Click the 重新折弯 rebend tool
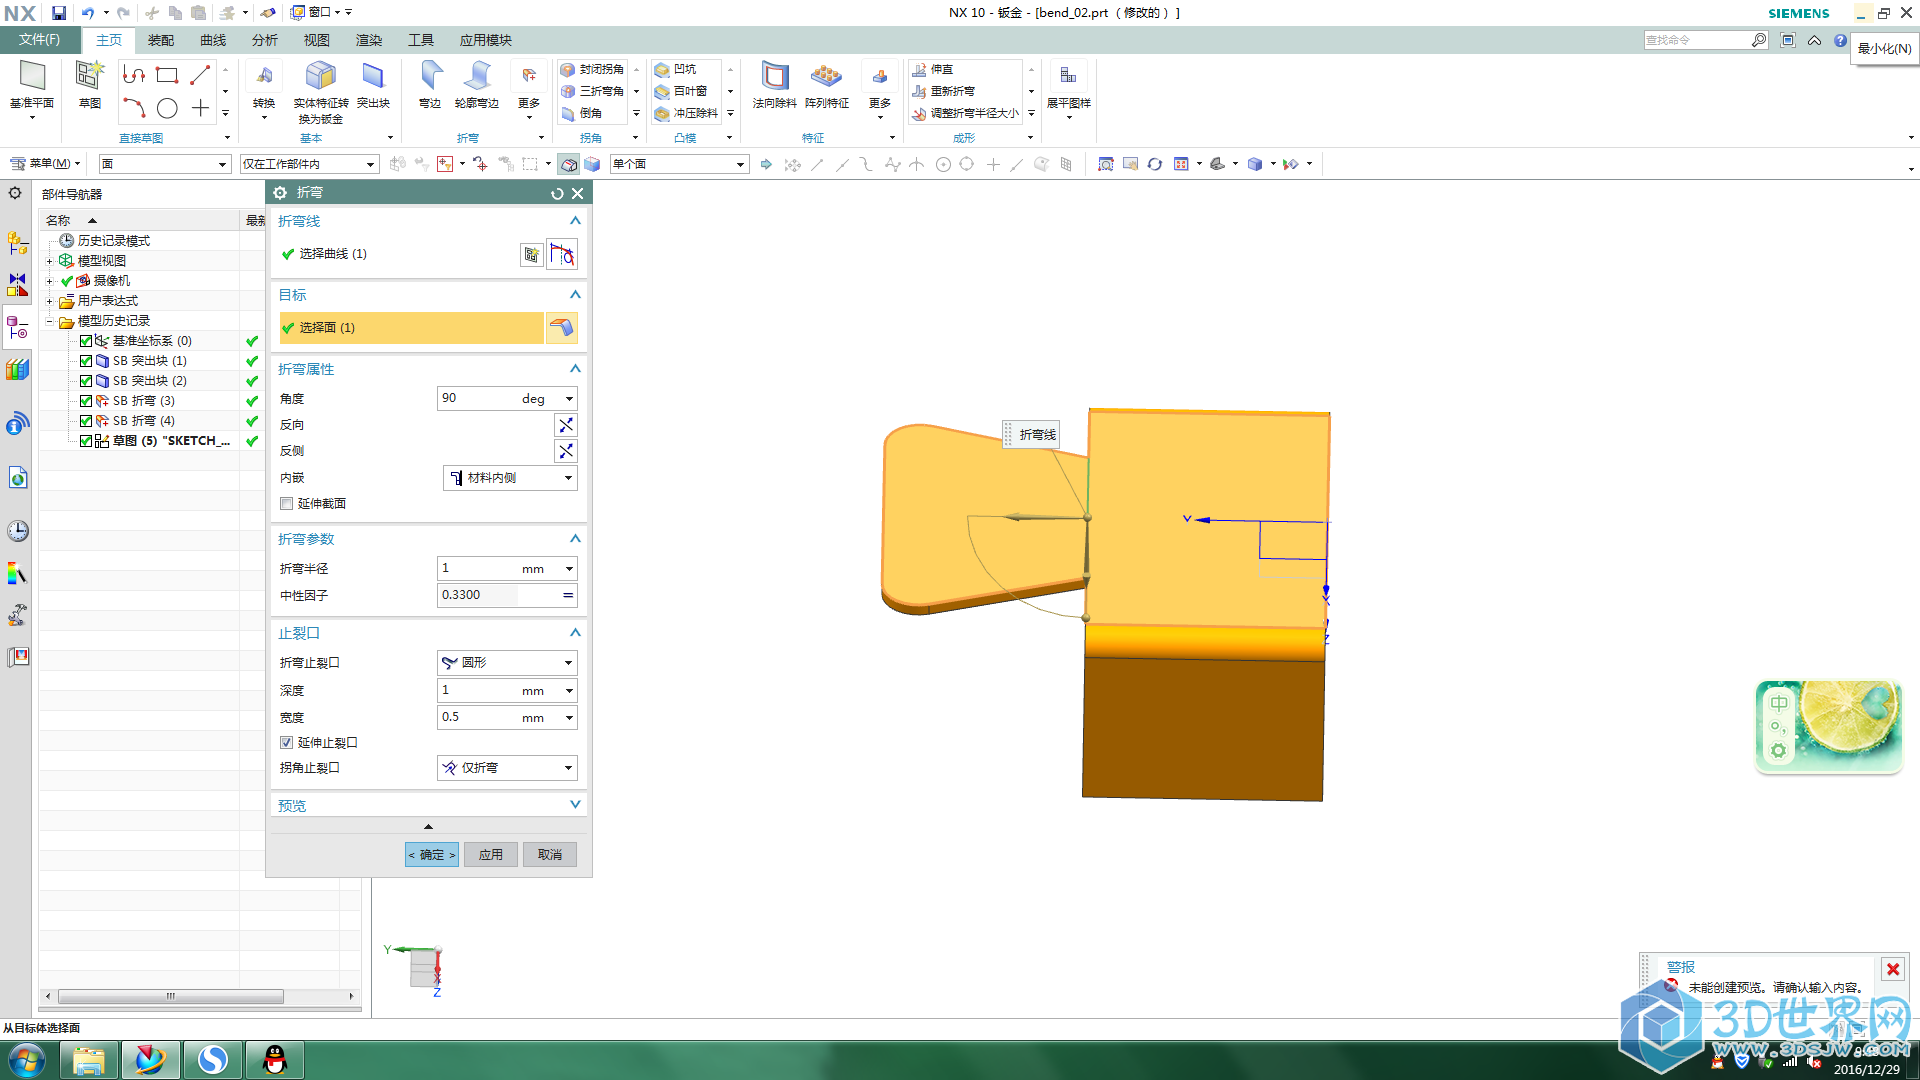The height and width of the screenshot is (1080, 1920). pos(943,91)
